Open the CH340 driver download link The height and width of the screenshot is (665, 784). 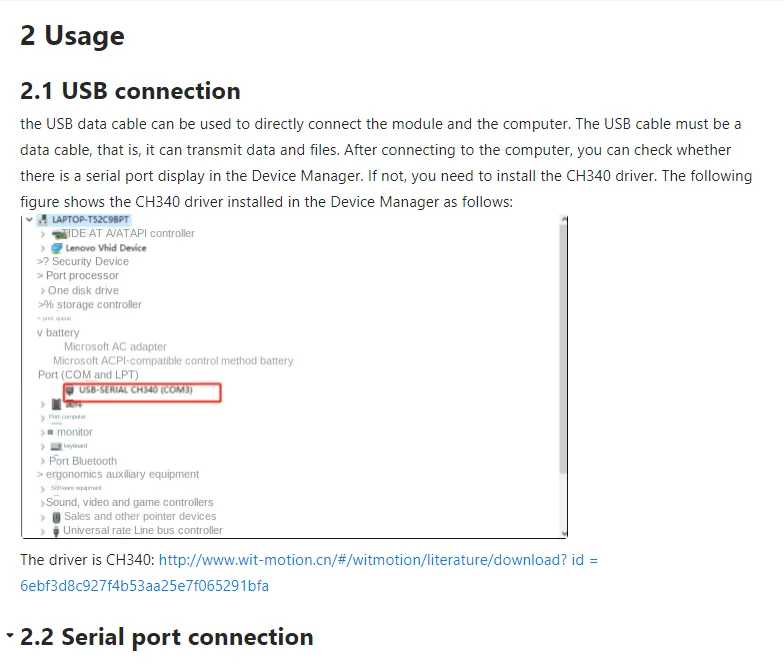pyautogui.click(x=378, y=560)
